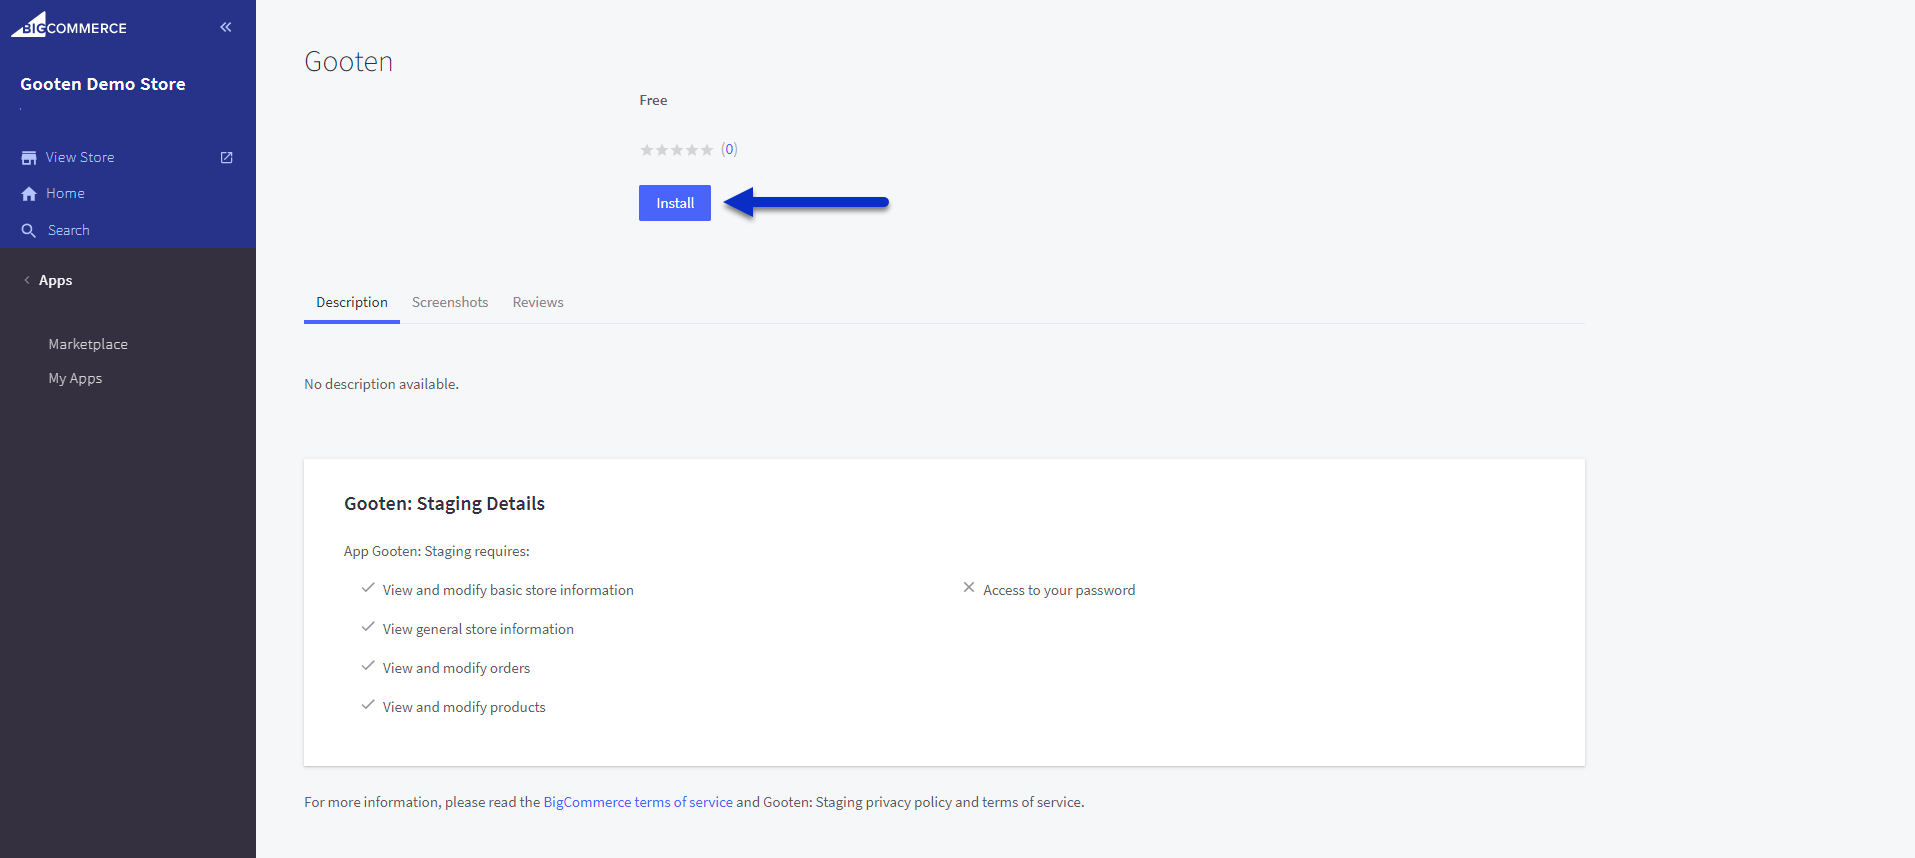Open Marketplace under Apps
The image size is (1915, 858).
pos(88,344)
